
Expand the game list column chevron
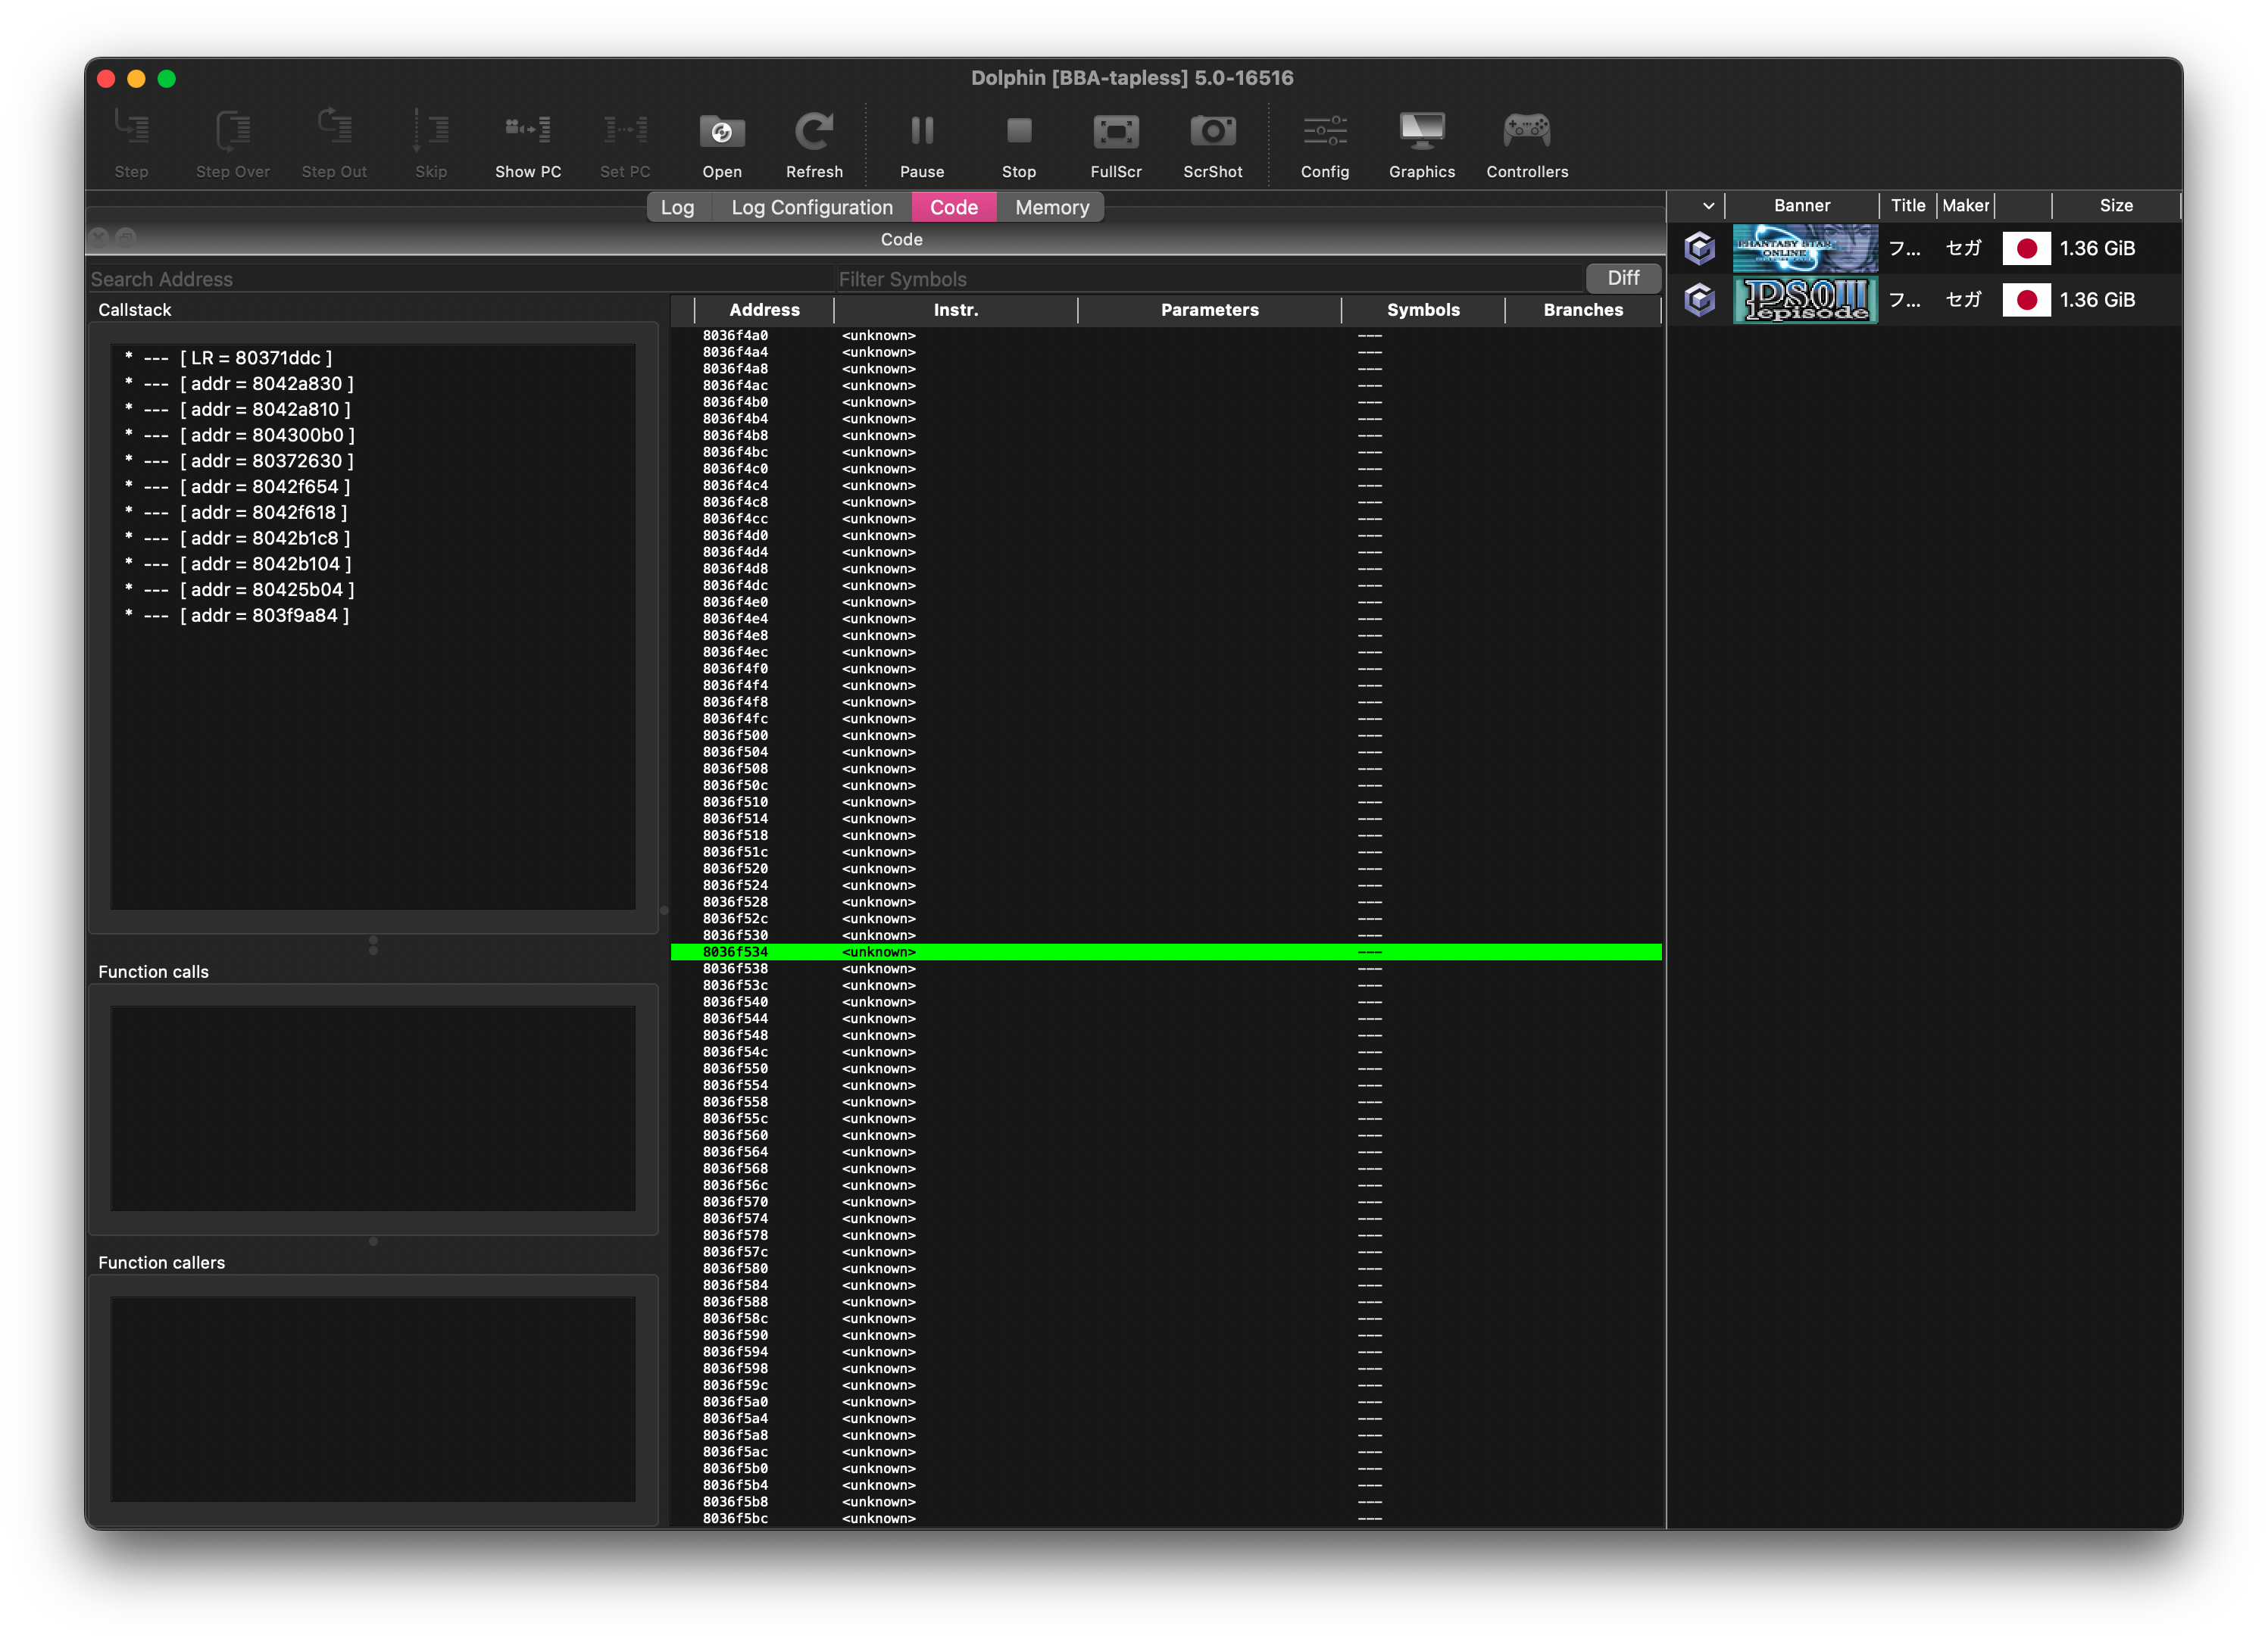point(1708,205)
